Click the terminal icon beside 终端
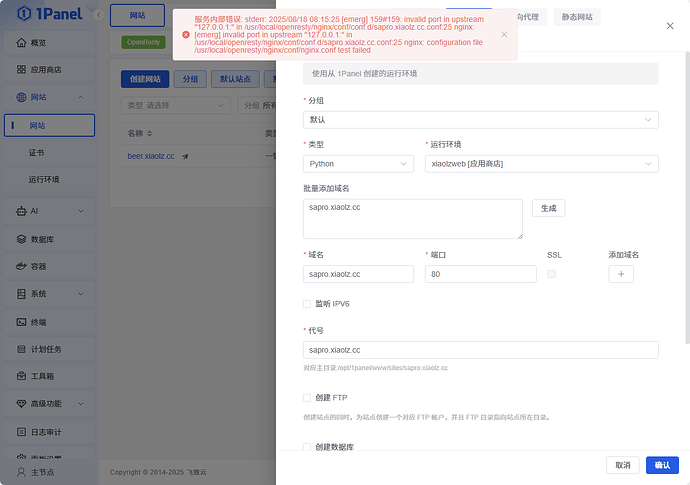 tap(21, 322)
